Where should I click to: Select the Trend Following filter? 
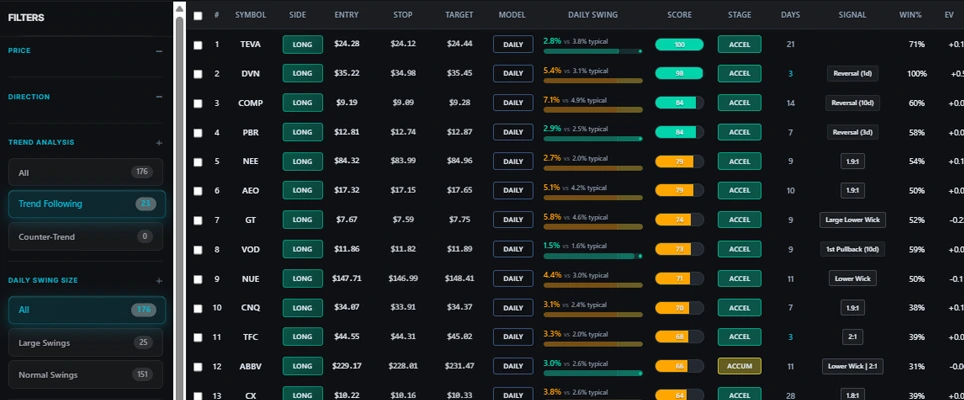[x=87, y=204]
